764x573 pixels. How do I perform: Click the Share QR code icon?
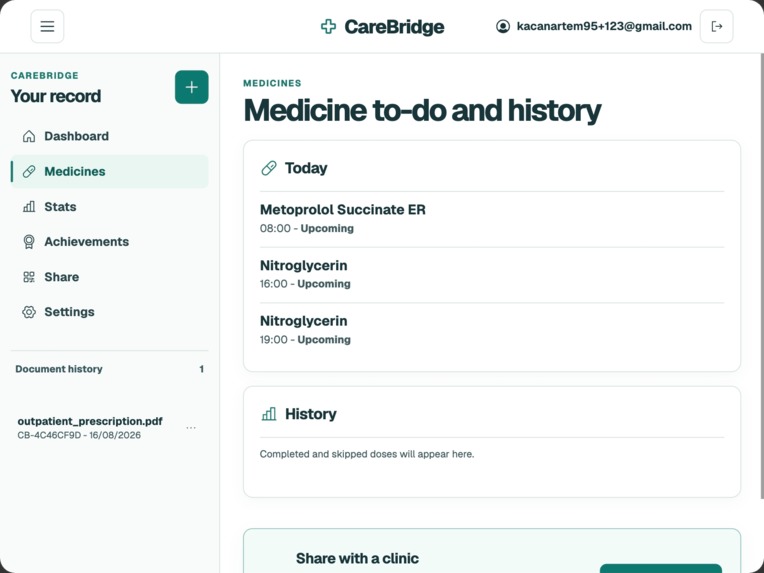coord(29,277)
